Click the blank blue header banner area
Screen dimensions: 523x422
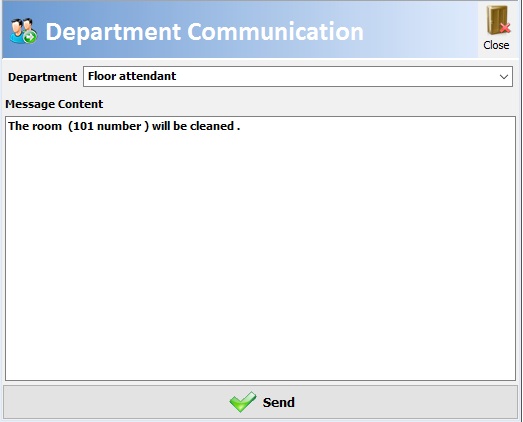[x=420, y=32]
